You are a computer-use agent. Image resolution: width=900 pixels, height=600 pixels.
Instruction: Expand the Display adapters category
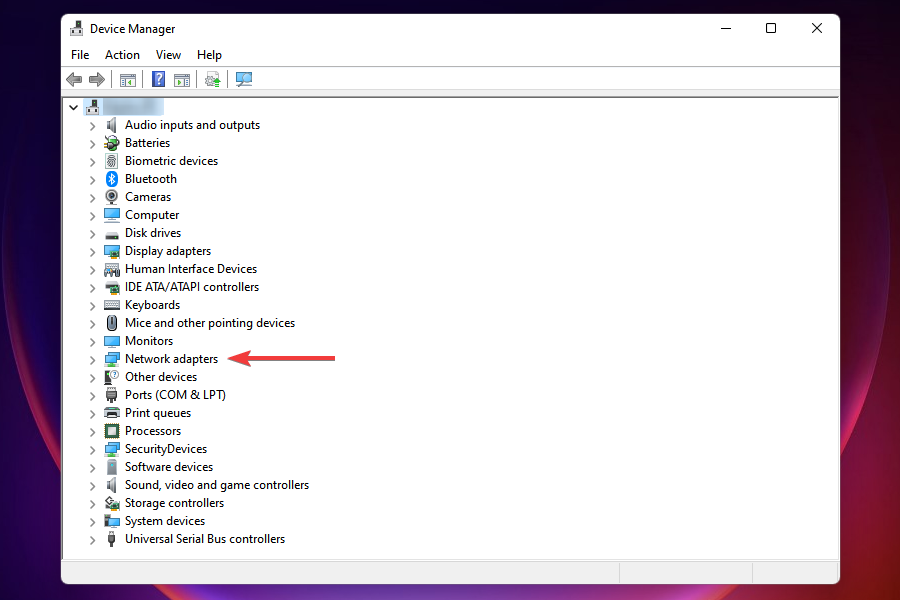point(91,250)
